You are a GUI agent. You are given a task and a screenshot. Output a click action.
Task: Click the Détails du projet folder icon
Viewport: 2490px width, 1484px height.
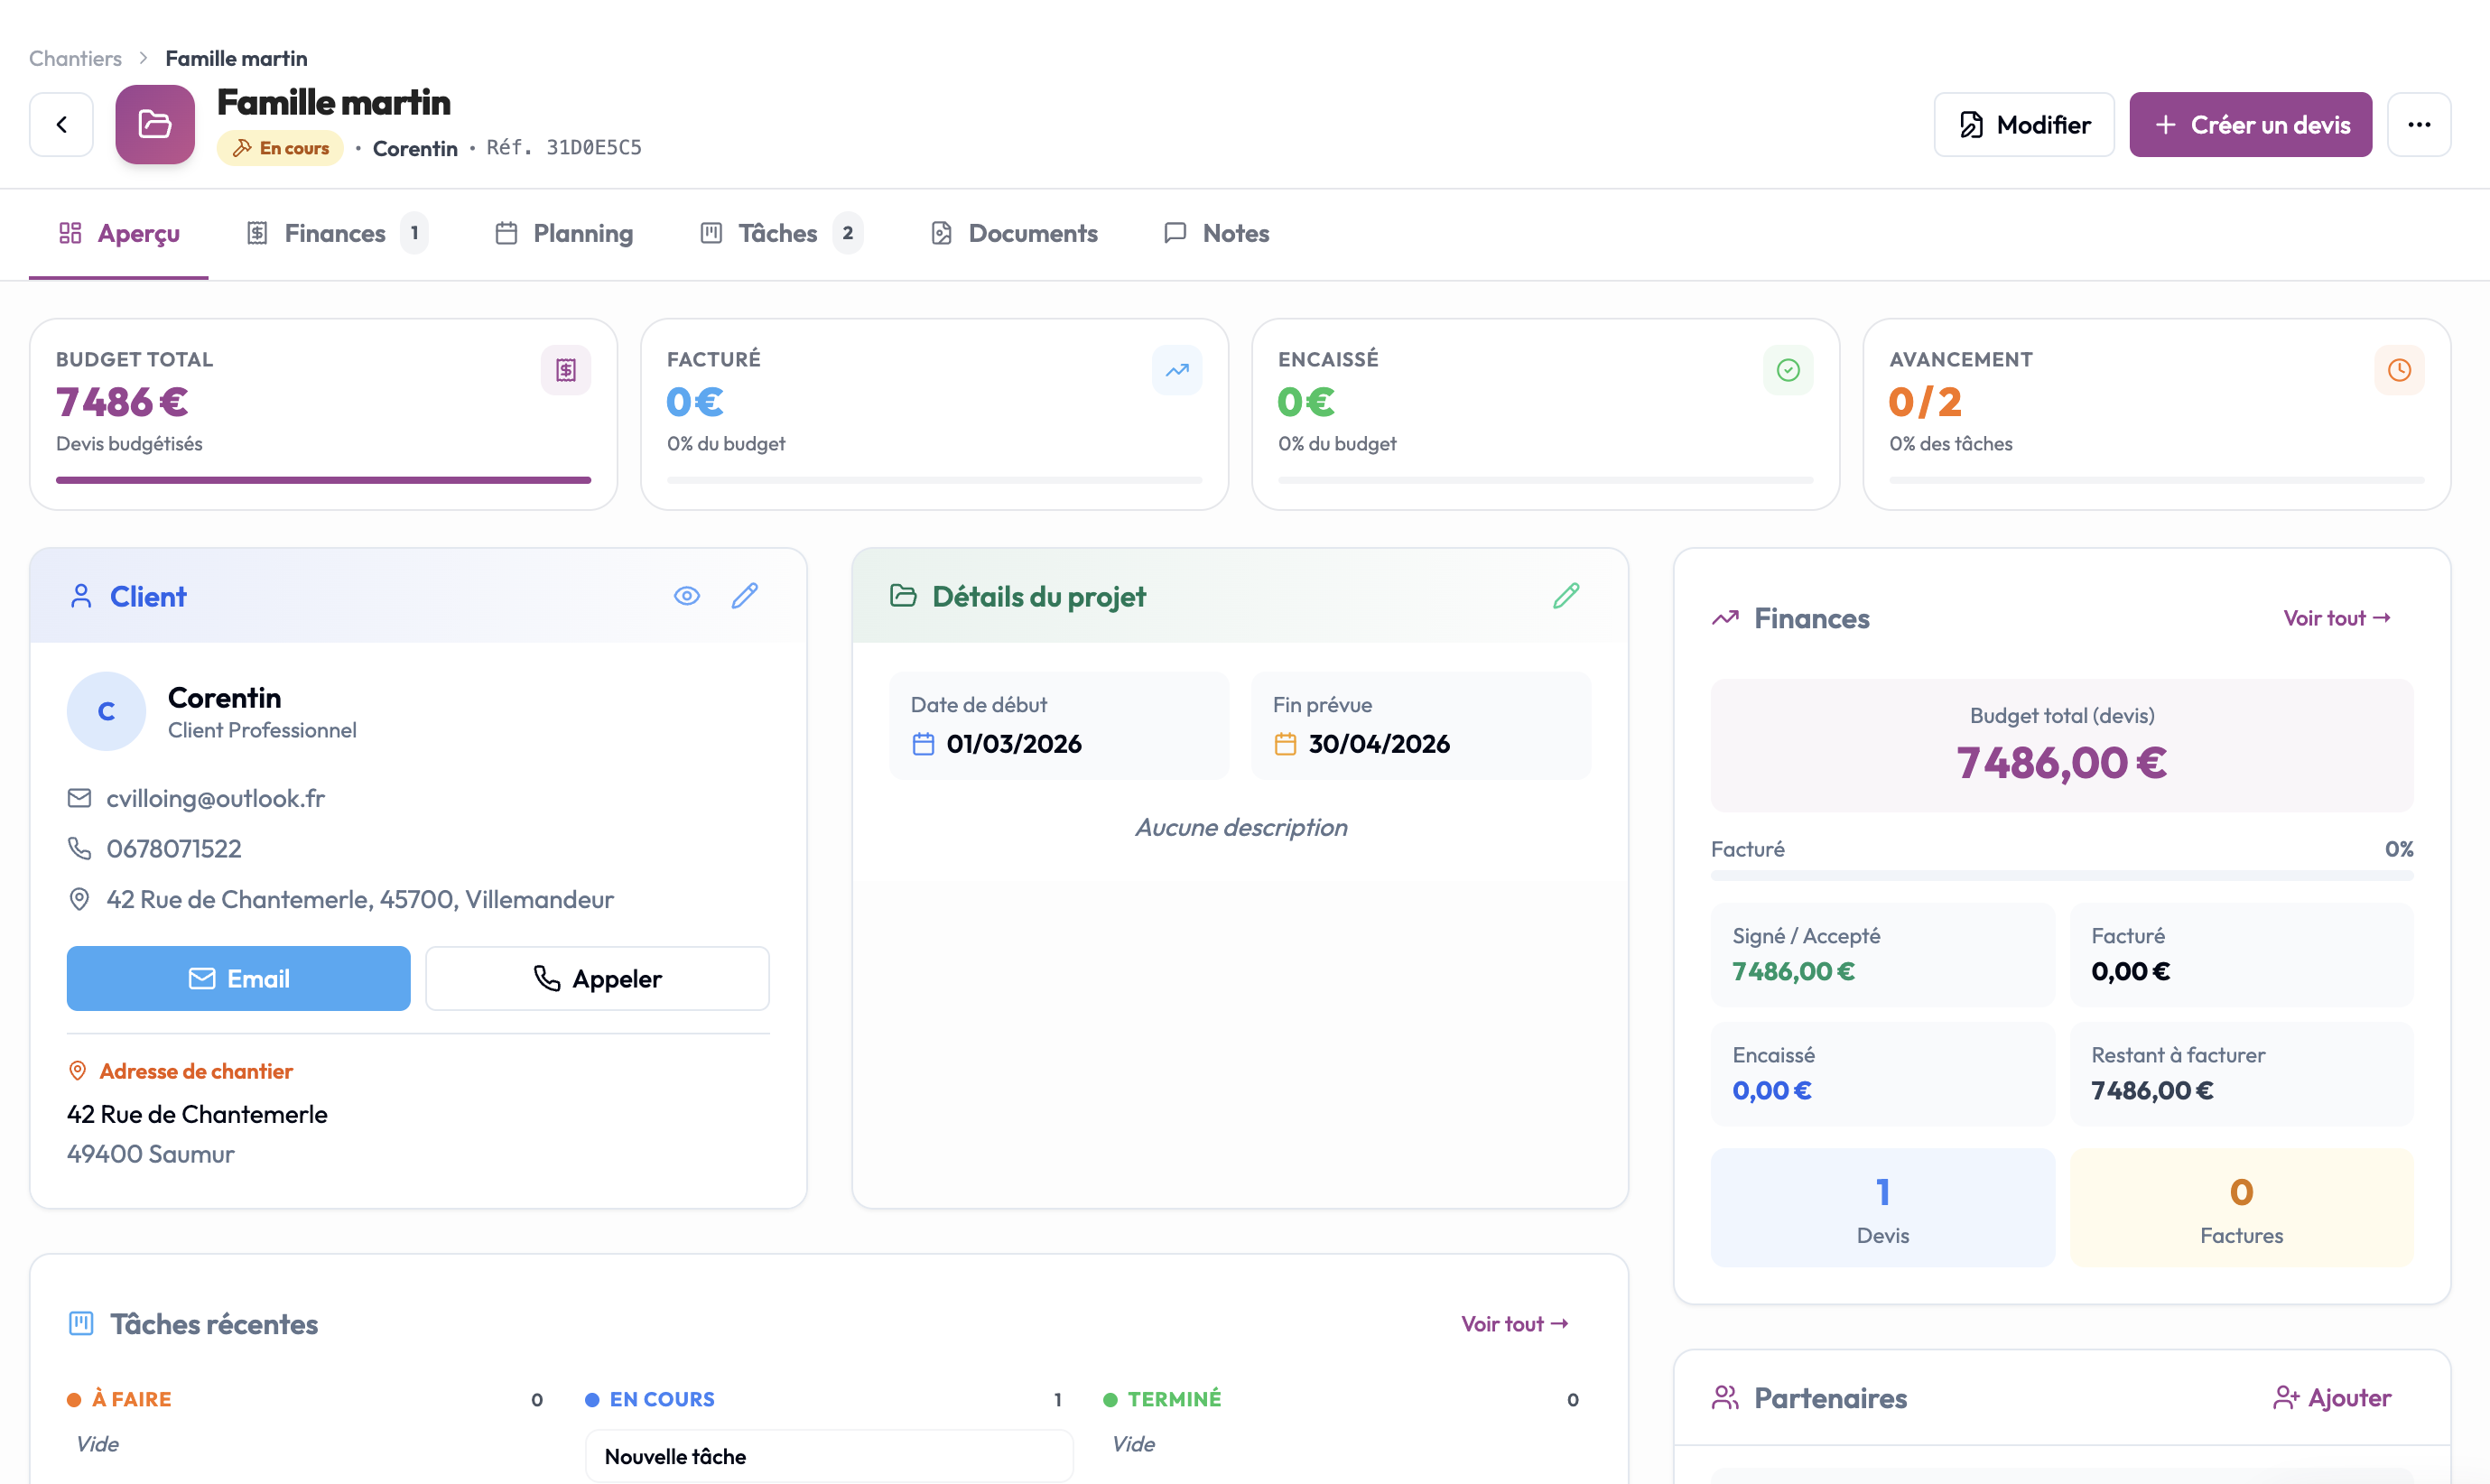pyautogui.click(x=903, y=596)
